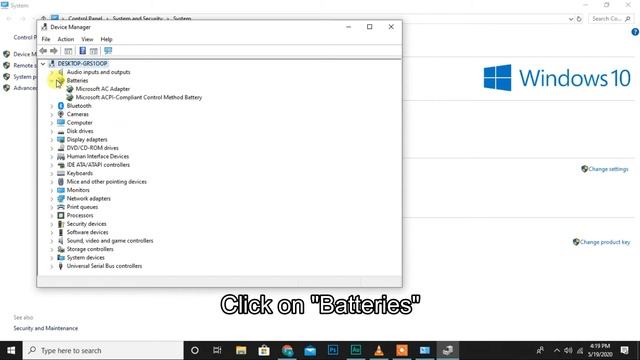Screen dimensions: 640x360
Task: Collapse the DESKTOP-GRS1OOP root node
Action: click(x=43, y=64)
